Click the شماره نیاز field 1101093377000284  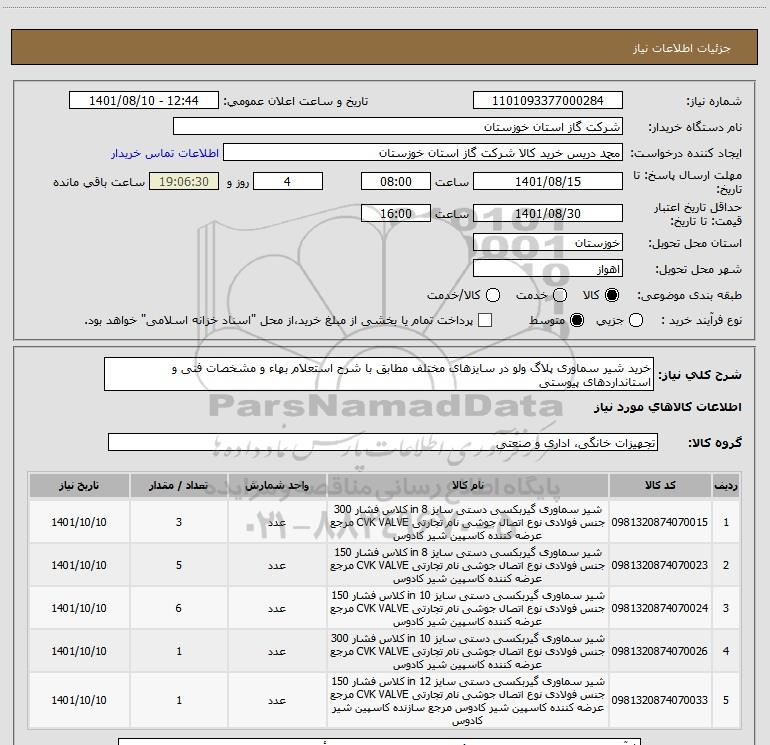(548, 100)
